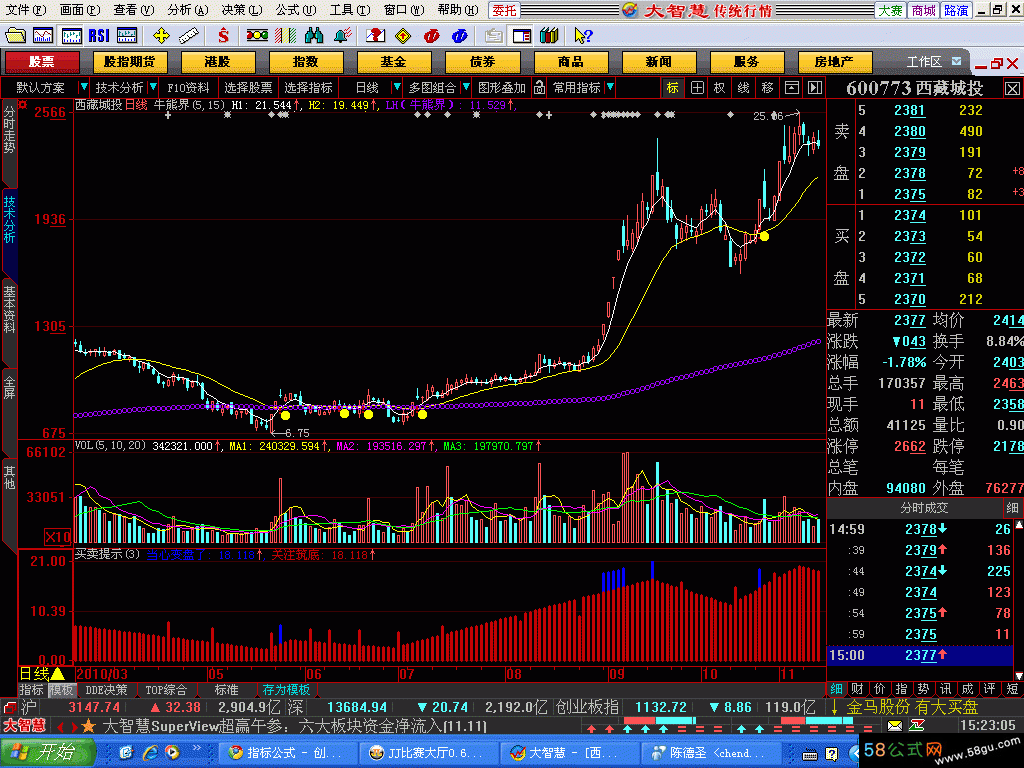Click the open folder toolbar icon
This screenshot has height=768, width=1024.
click(x=15, y=35)
